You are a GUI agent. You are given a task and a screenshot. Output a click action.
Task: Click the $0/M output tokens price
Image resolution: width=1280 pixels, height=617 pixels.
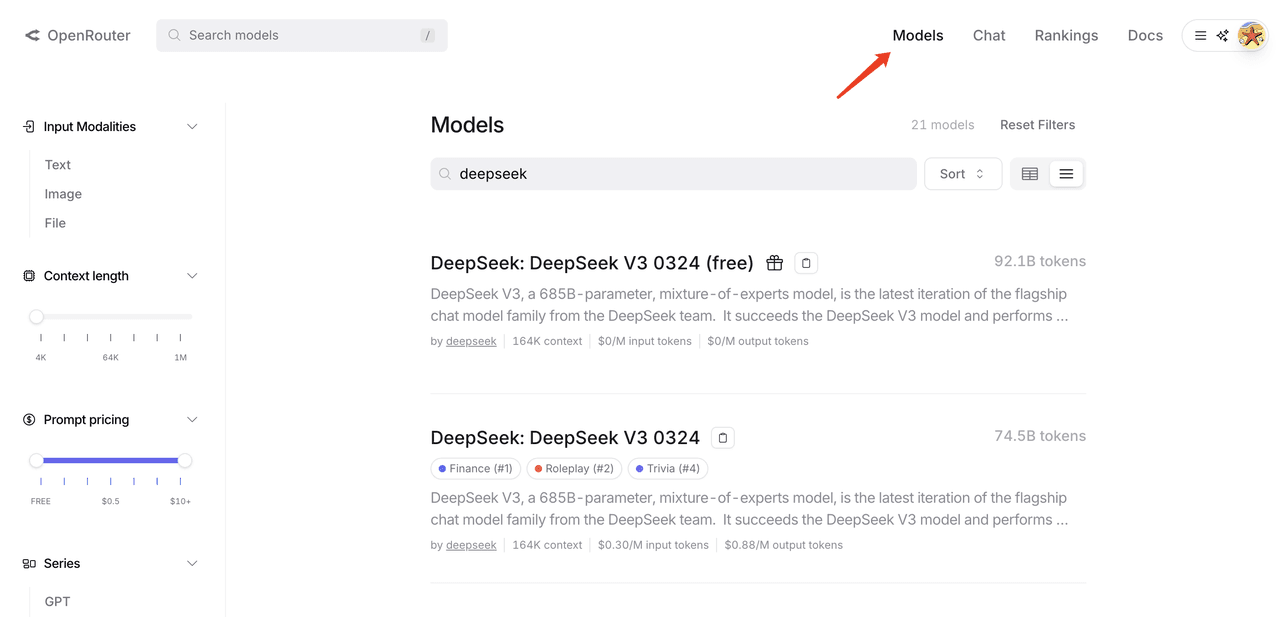pyautogui.click(x=758, y=341)
